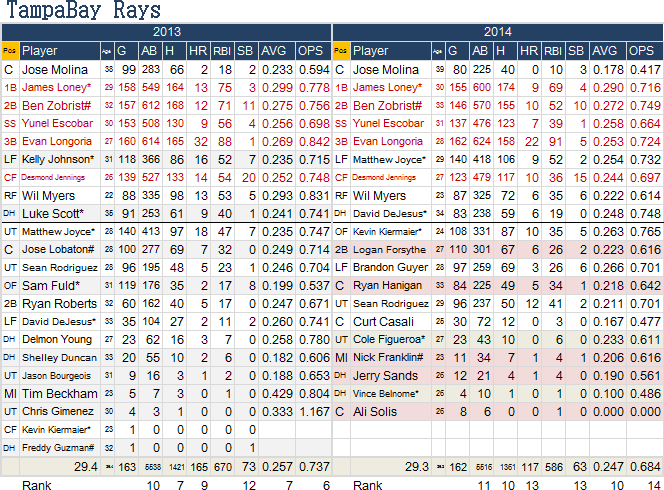Click Curt Casali player name
Image resolution: width=664 pixels, height=490 pixels.
pyautogui.click(x=383, y=322)
